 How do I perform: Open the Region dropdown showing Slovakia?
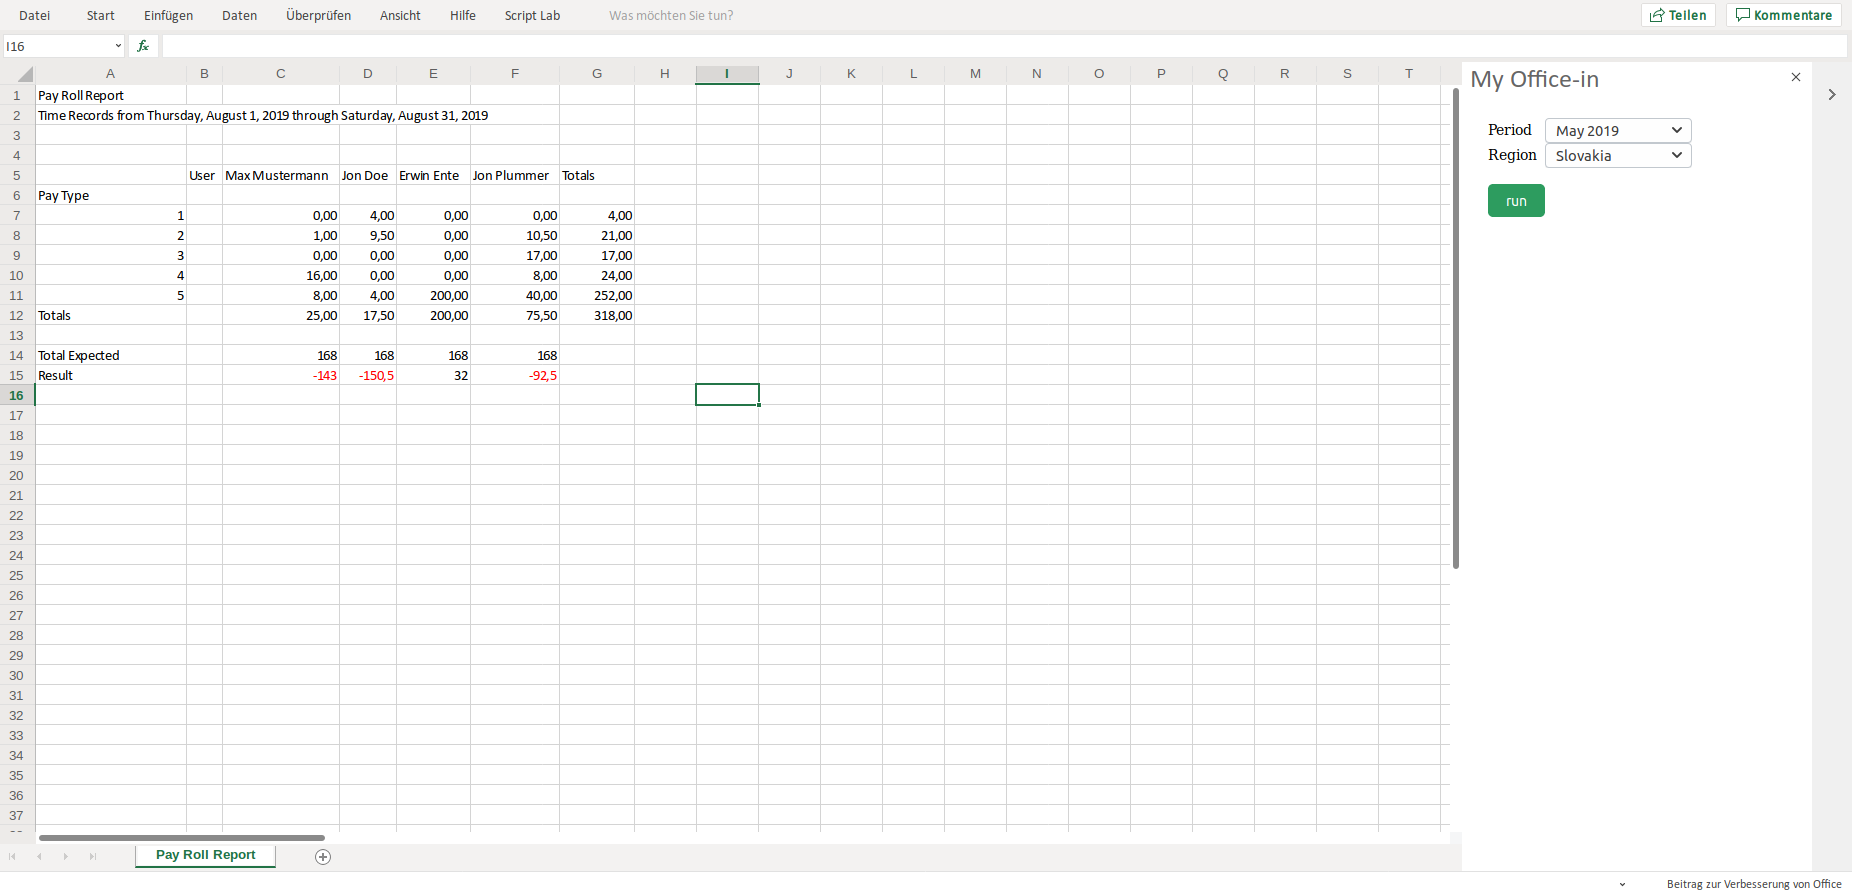tap(1618, 155)
